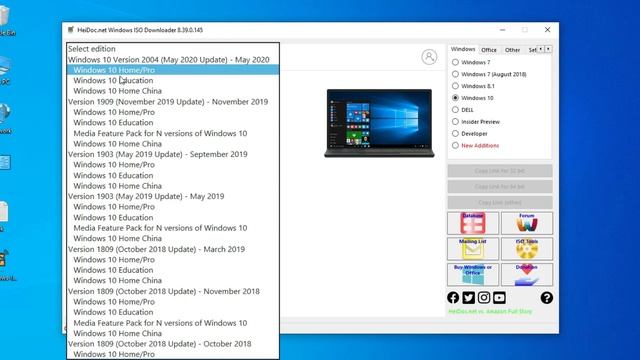
Task: Choose Windows 10 Home China under Version 1909
Action: pos(173,144)
